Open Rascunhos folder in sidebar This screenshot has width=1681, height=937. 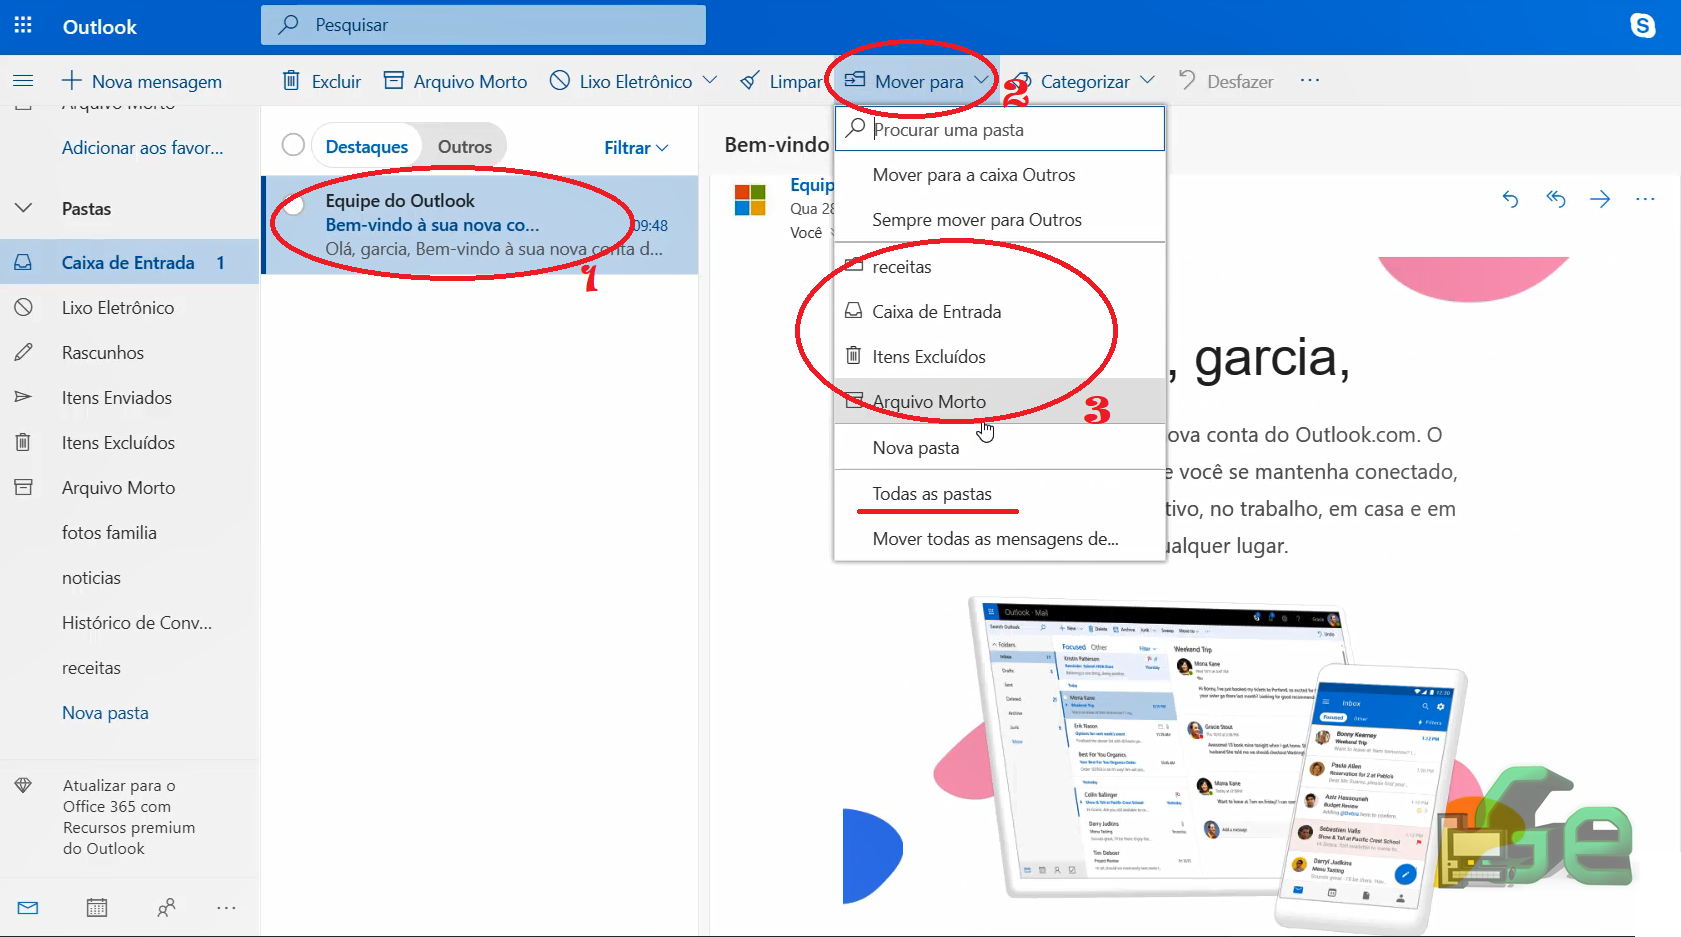[130, 353]
